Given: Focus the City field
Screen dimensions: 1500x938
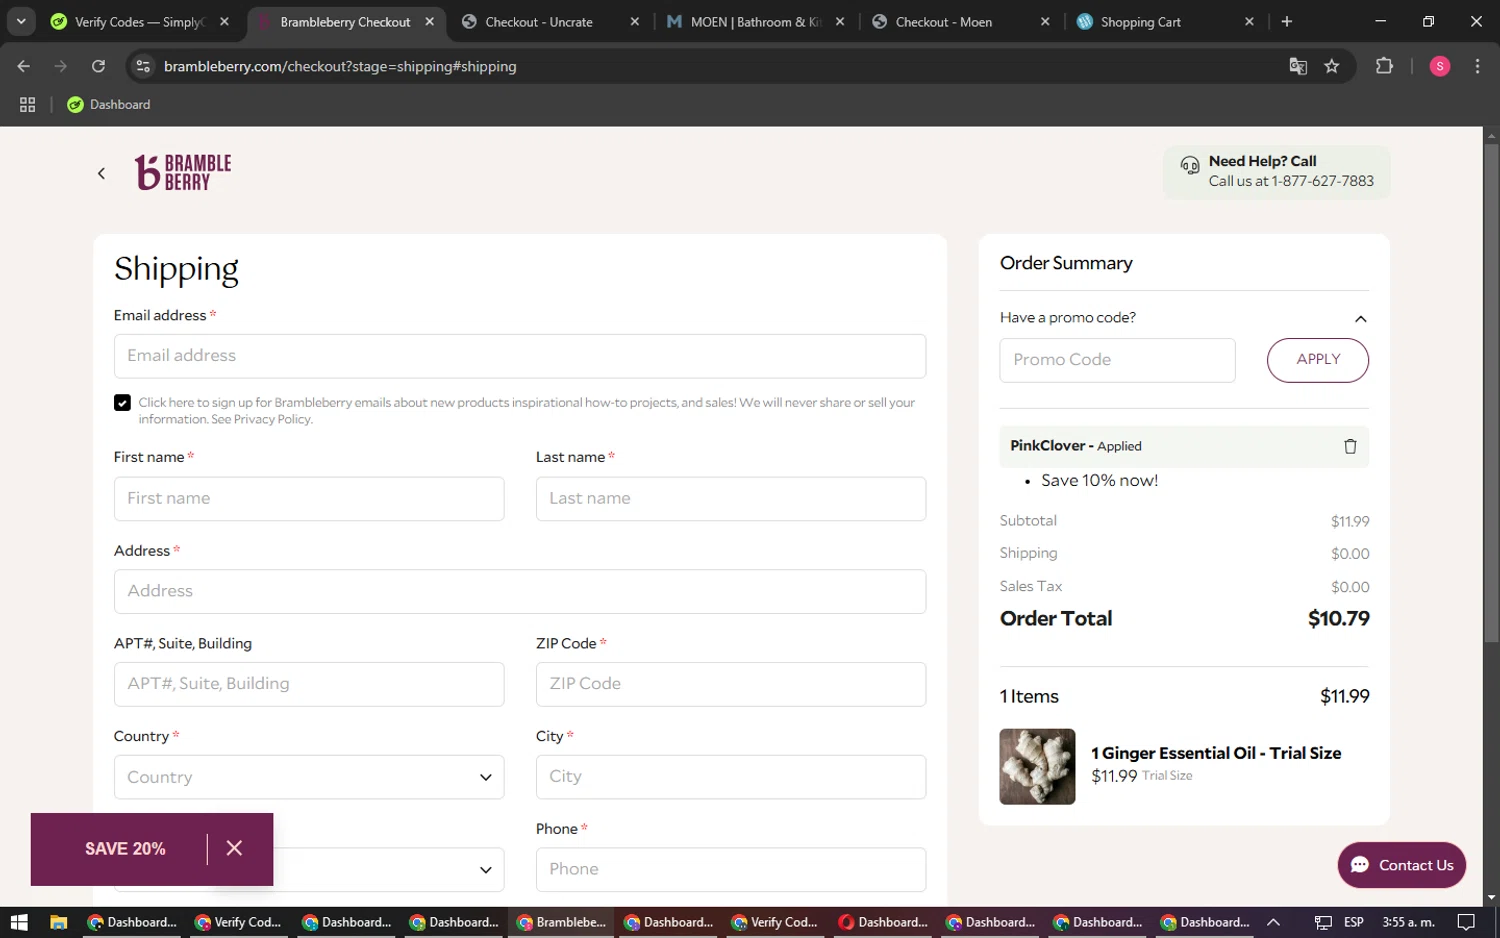Looking at the screenshot, I should (x=731, y=777).
